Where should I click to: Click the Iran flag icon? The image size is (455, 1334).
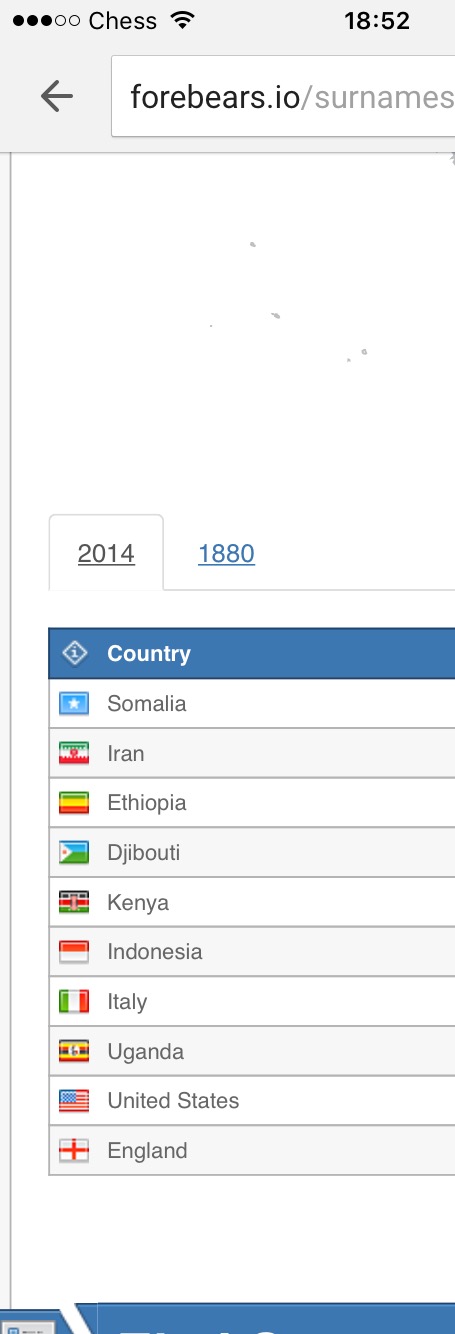(x=75, y=754)
